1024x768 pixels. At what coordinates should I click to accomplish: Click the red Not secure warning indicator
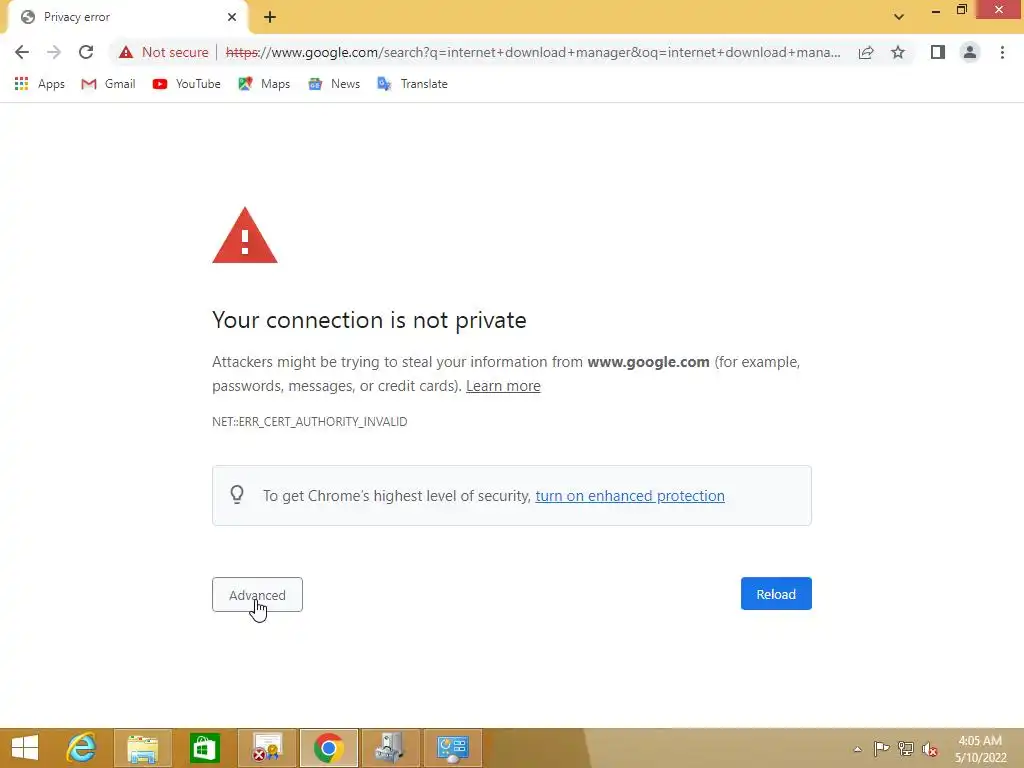coord(163,52)
